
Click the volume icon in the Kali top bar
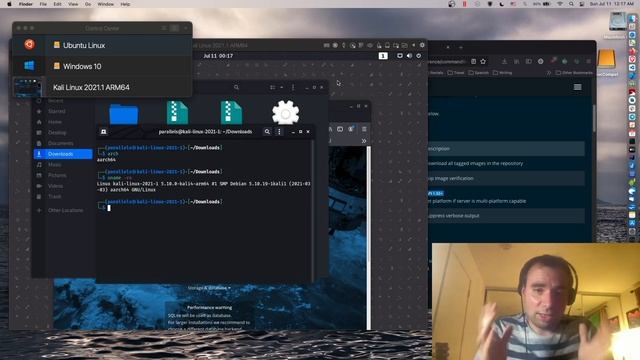(409, 56)
